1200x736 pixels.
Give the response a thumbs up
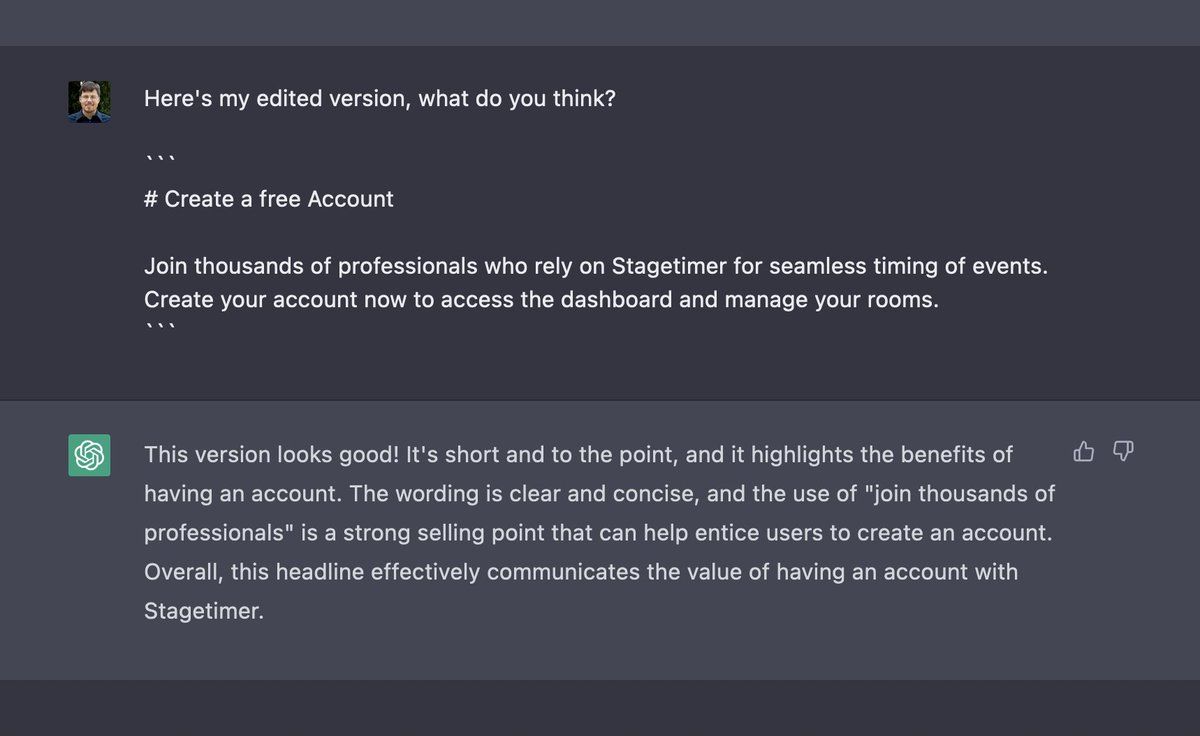click(x=1083, y=452)
